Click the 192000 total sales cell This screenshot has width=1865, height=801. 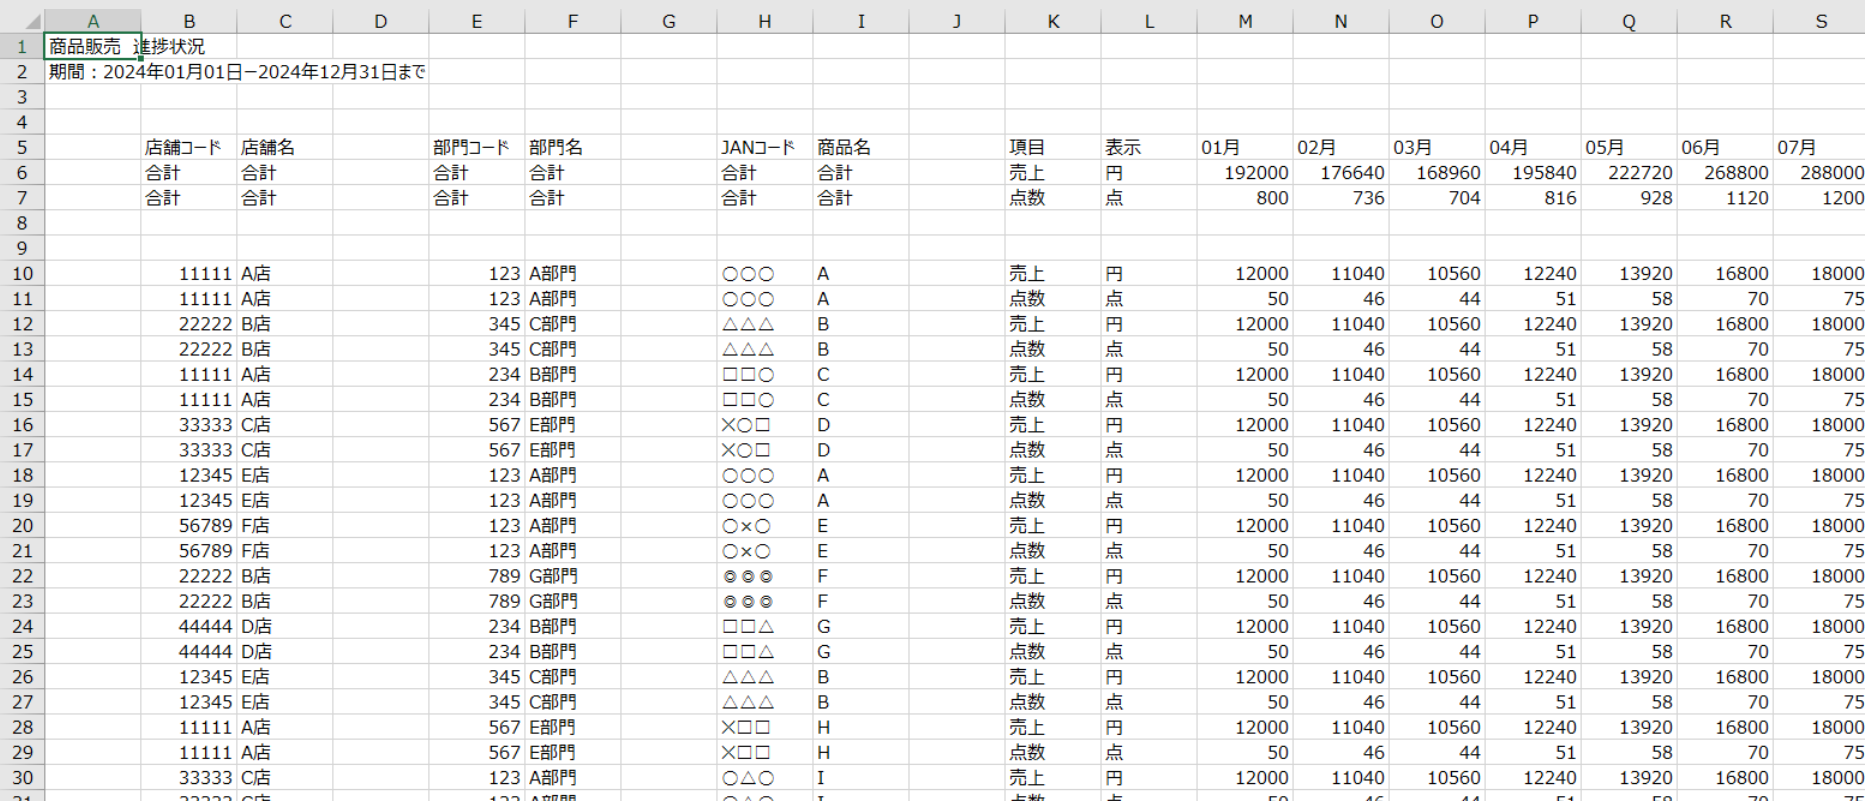(x=1245, y=172)
